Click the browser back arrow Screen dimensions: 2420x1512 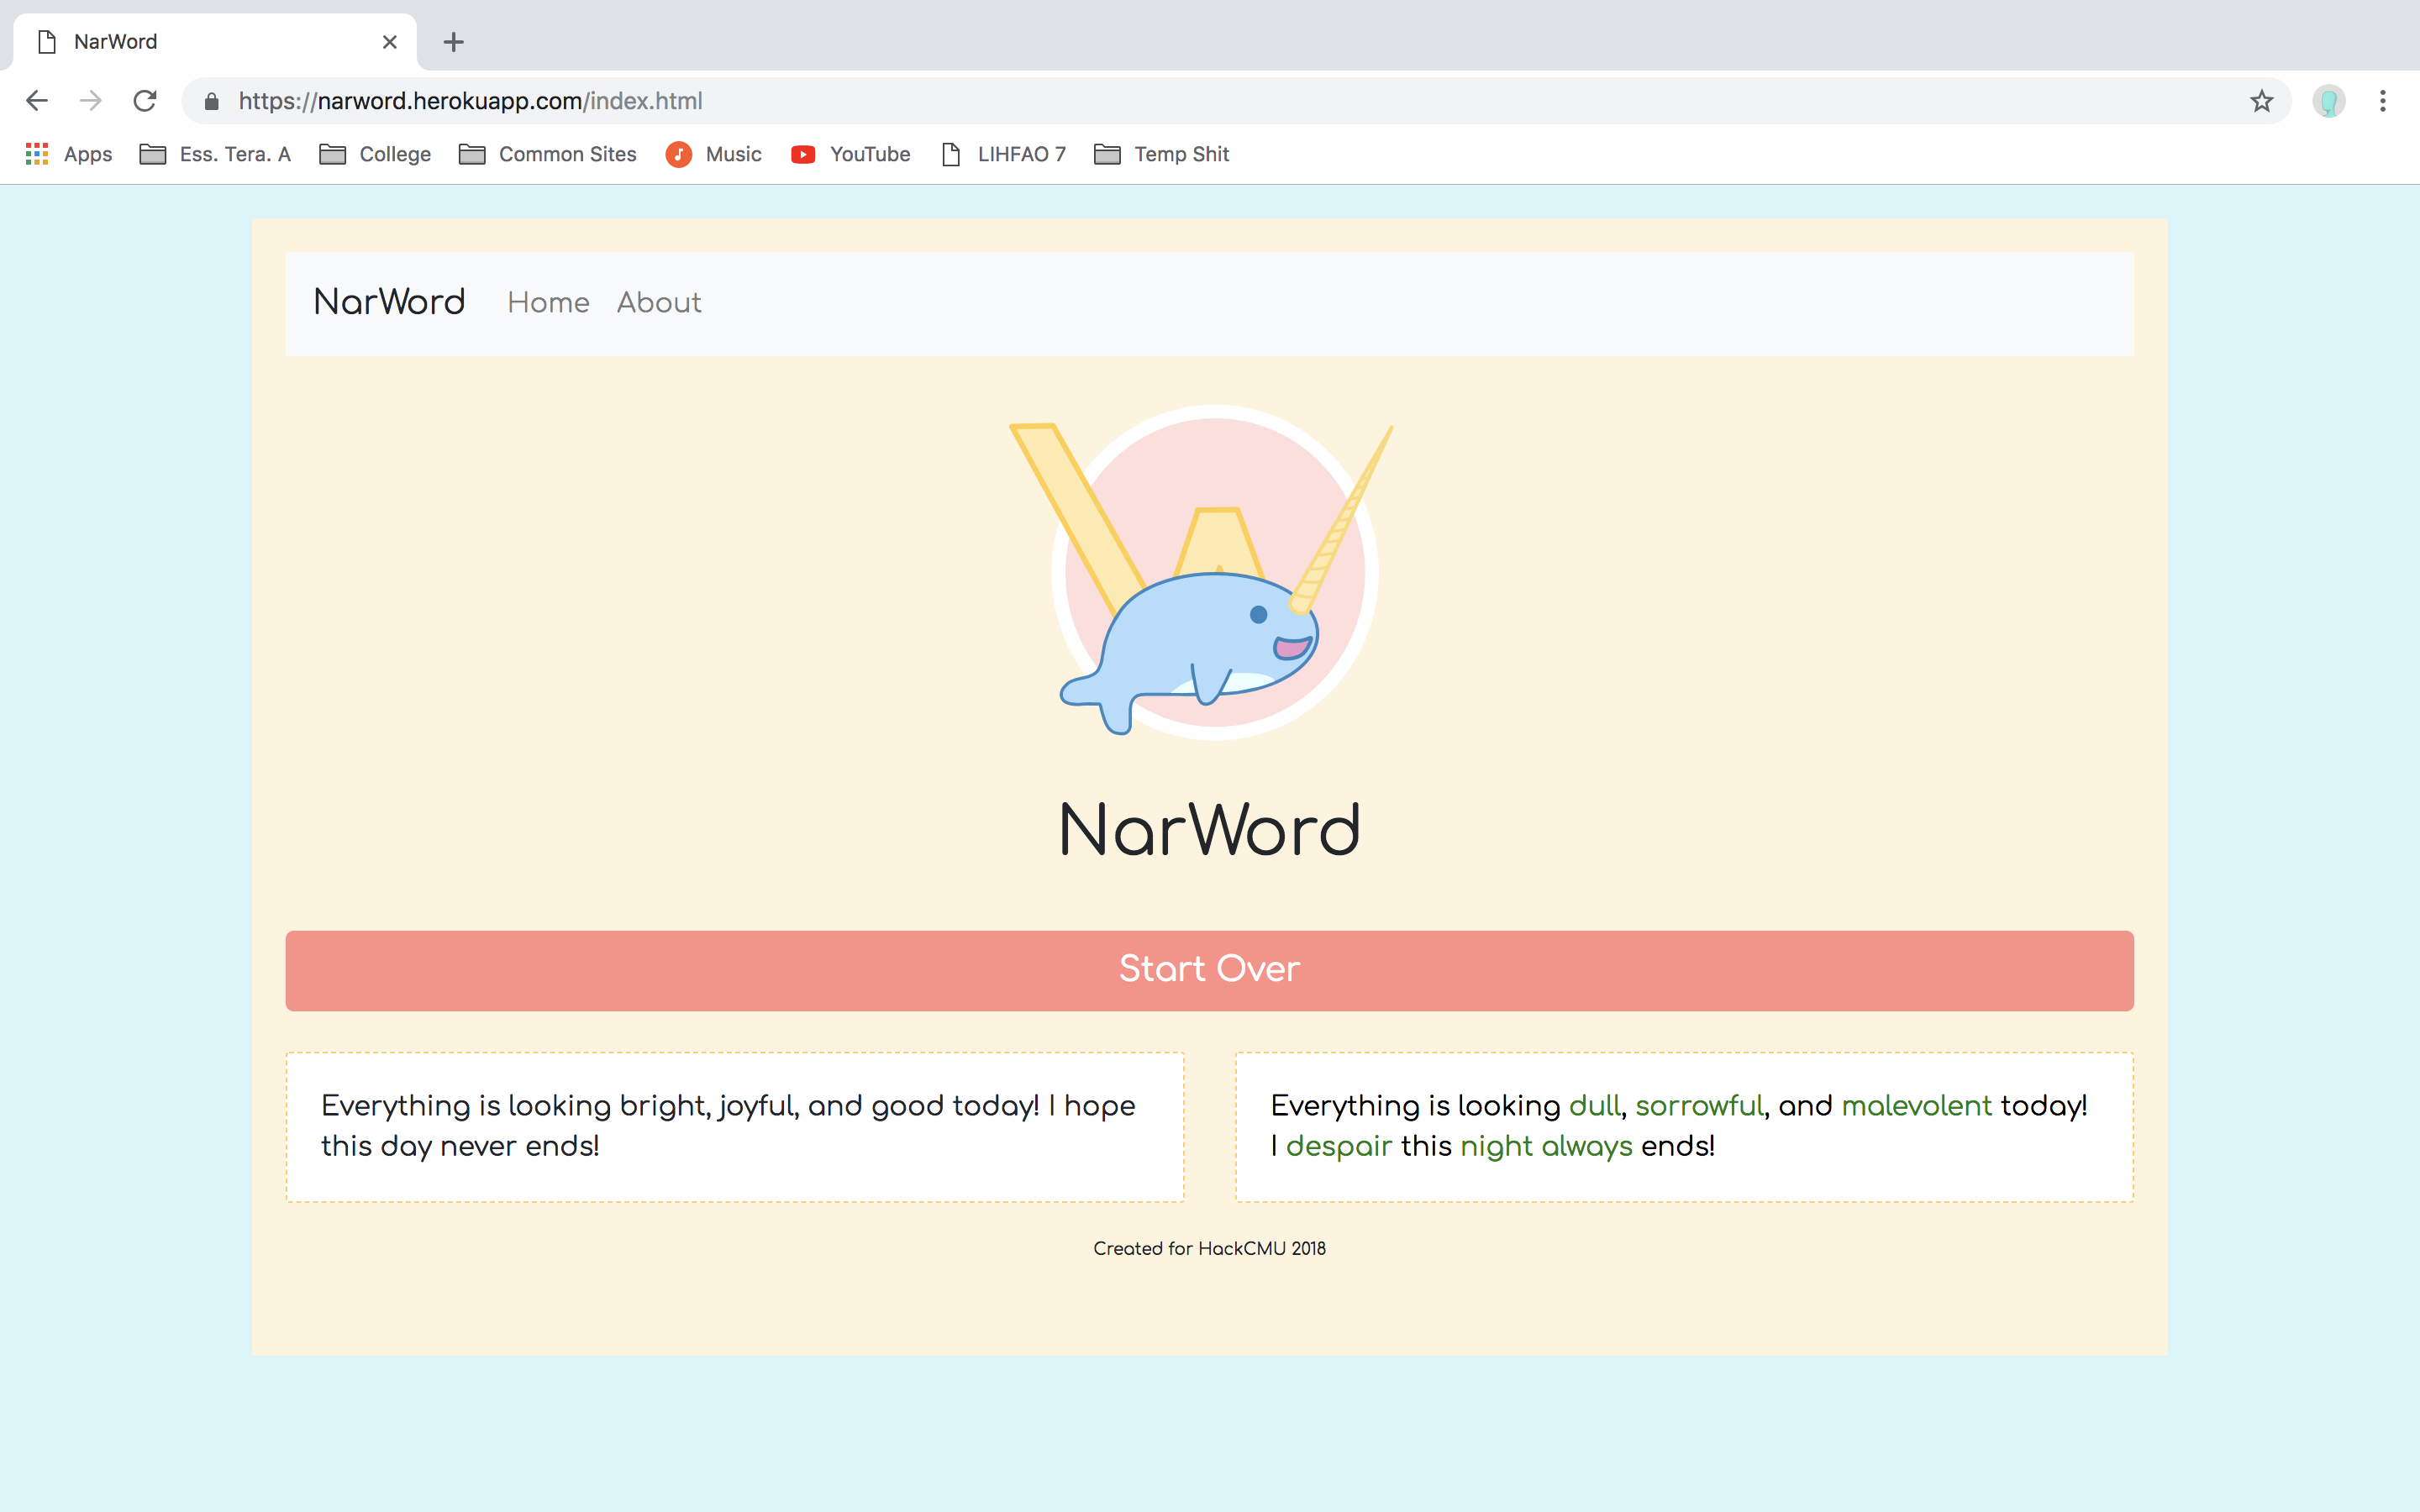37,101
